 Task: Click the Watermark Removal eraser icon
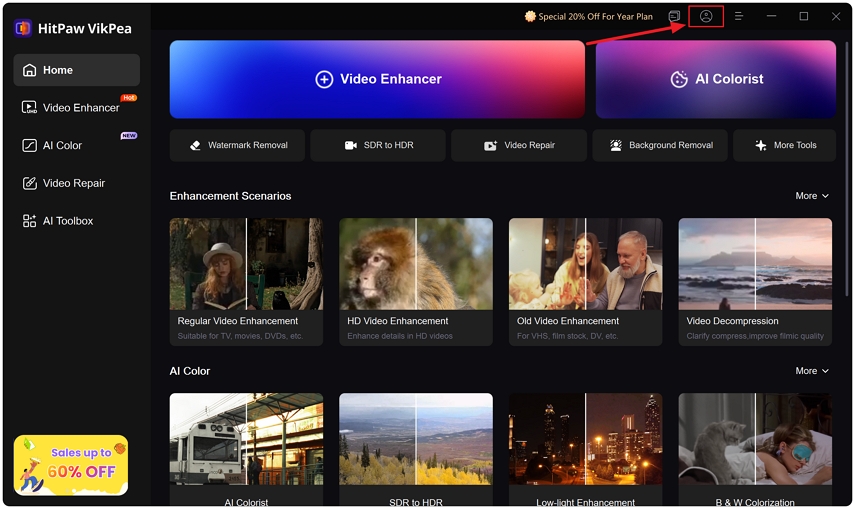click(196, 145)
